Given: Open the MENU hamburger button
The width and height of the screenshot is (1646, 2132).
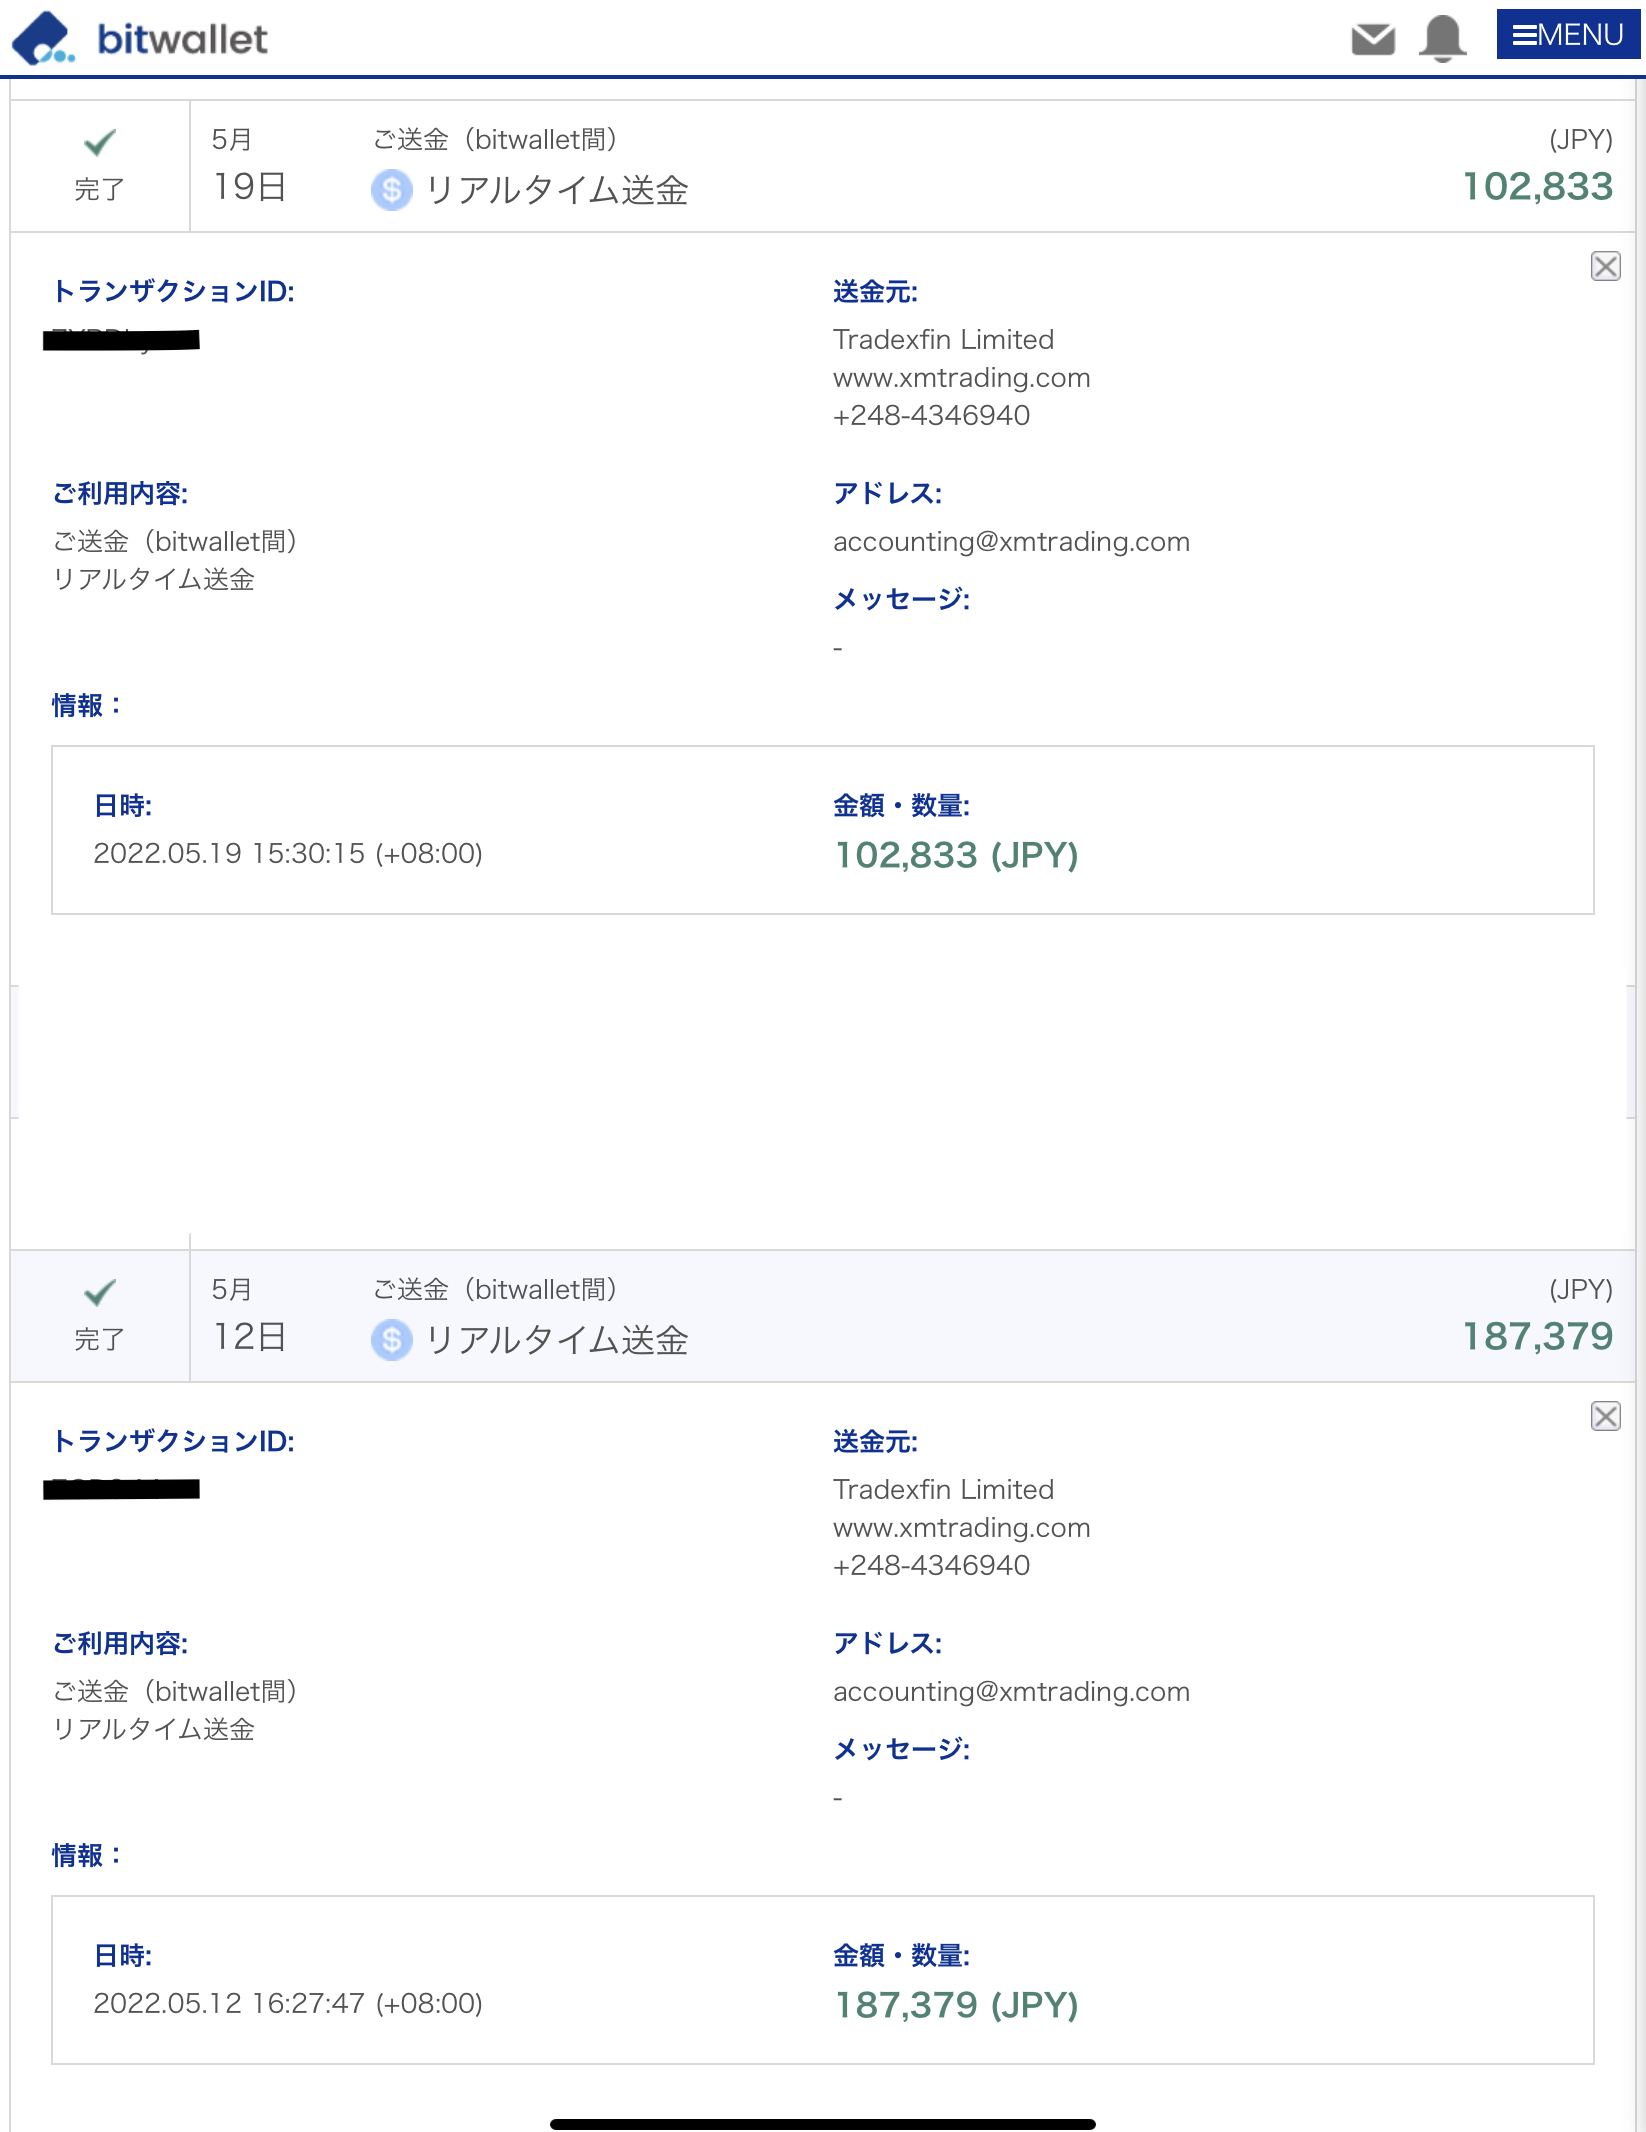Looking at the screenshot, I should pos(1567,35).
